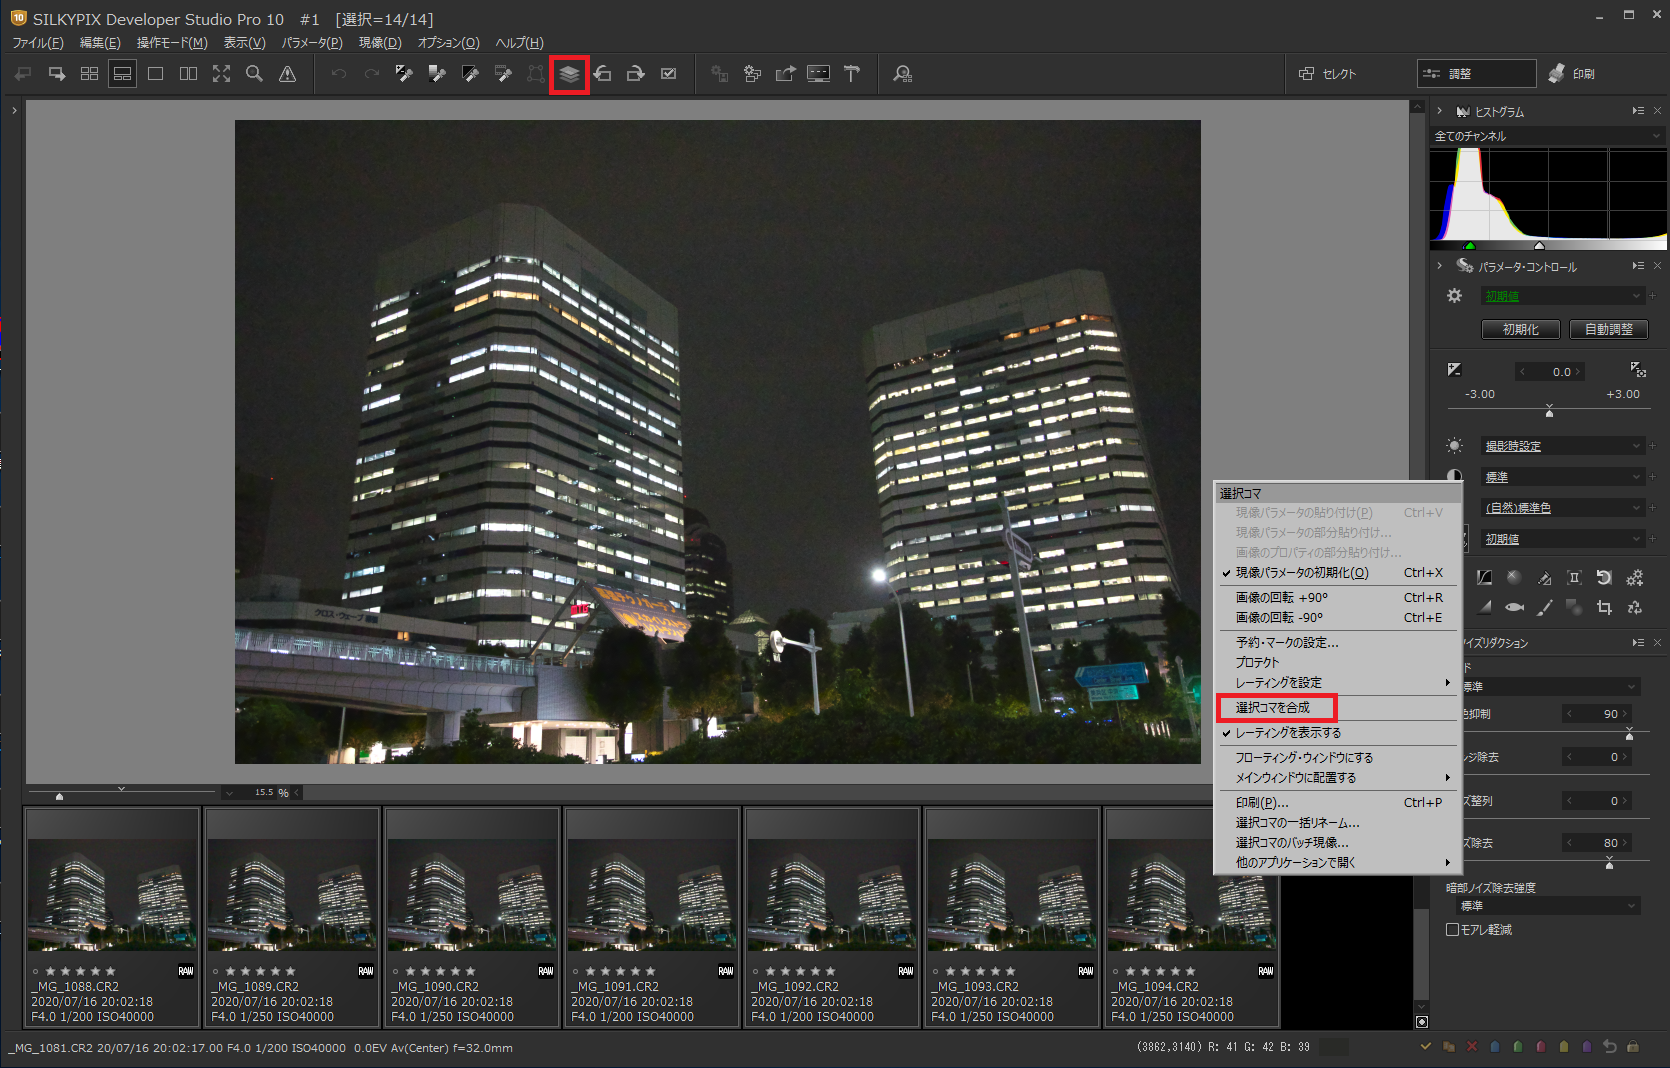
Task: Click the preview zoom slider handle
Action: pos(59,796)
